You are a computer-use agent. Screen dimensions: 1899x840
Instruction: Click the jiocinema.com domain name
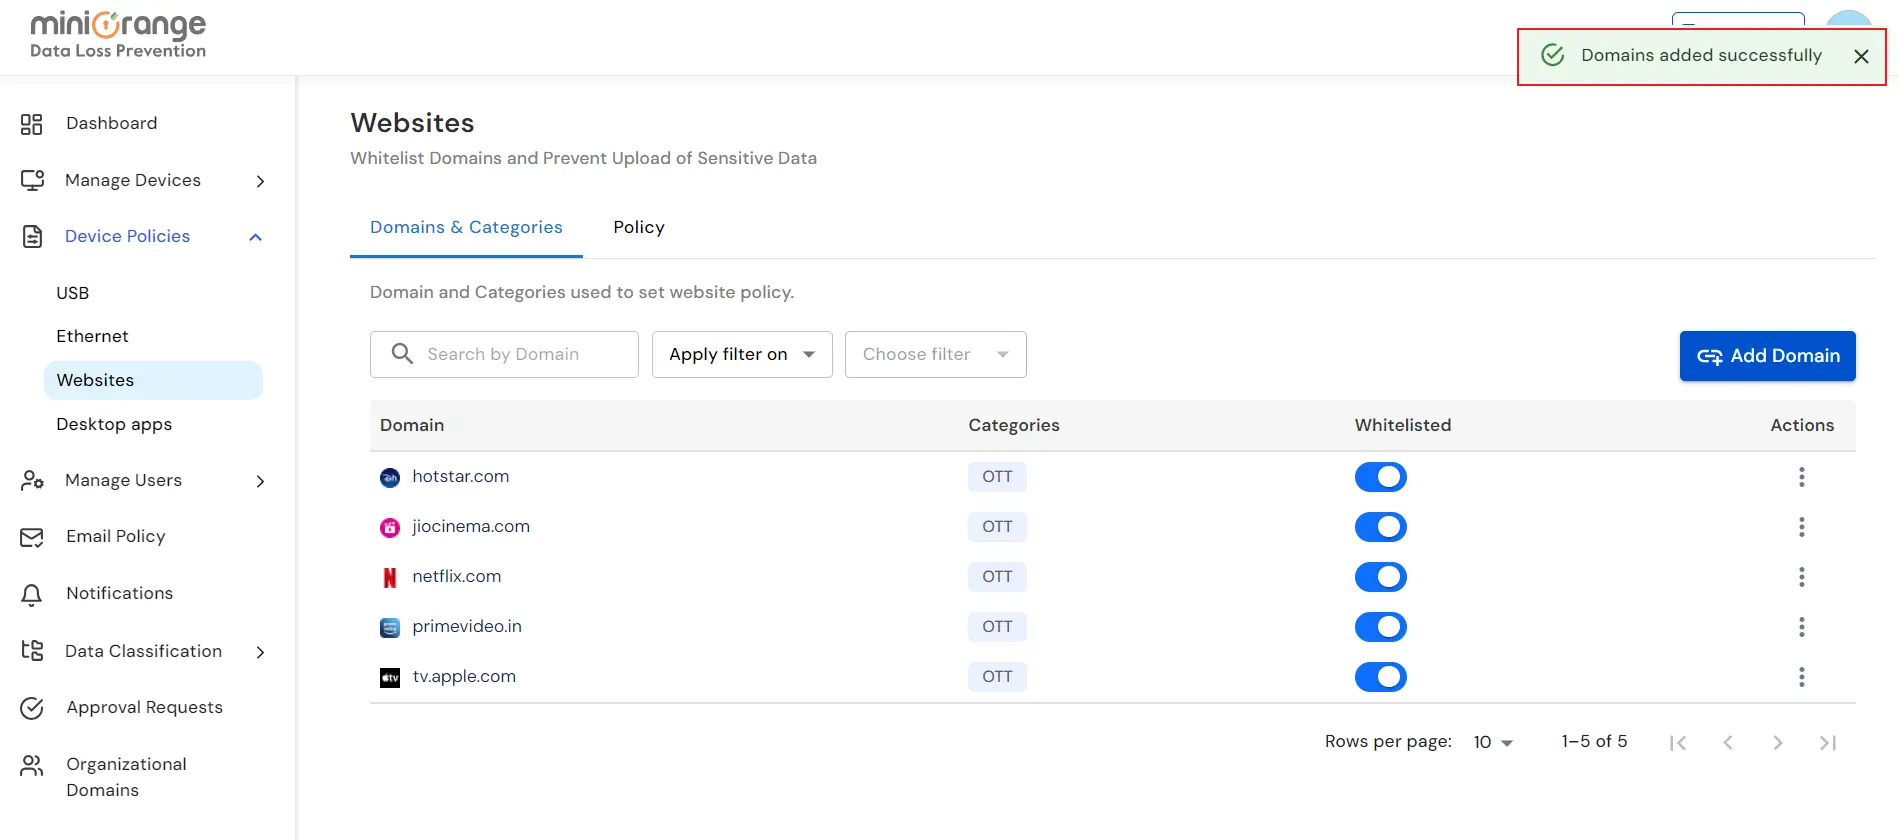pos(471,526)
